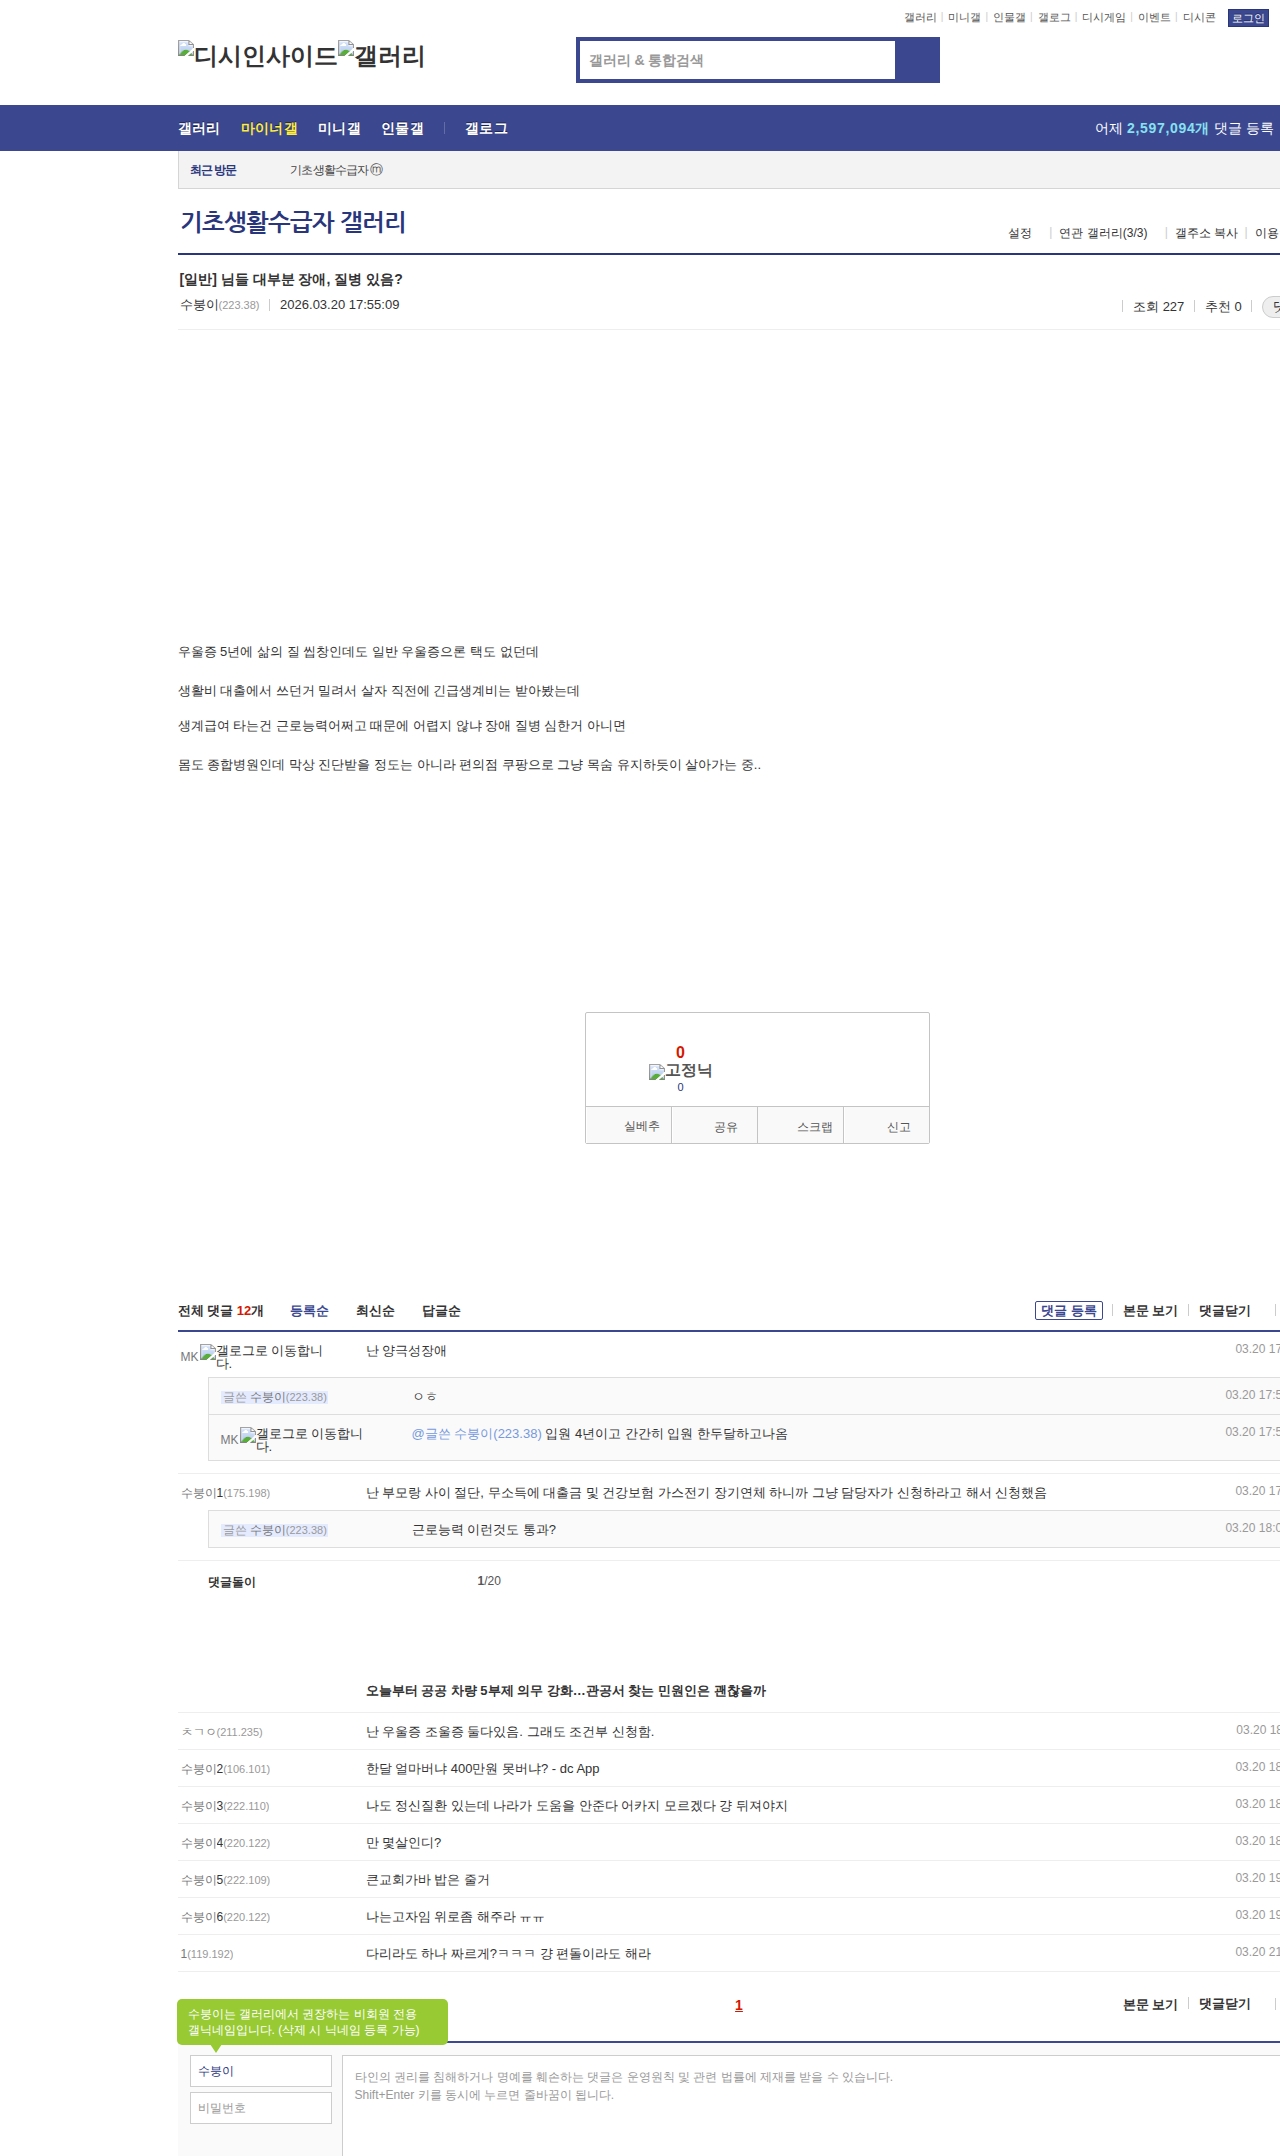The image size is (1280, 2156).
Task: Open the 설정 dropdown
Action: click(1020, 233)
